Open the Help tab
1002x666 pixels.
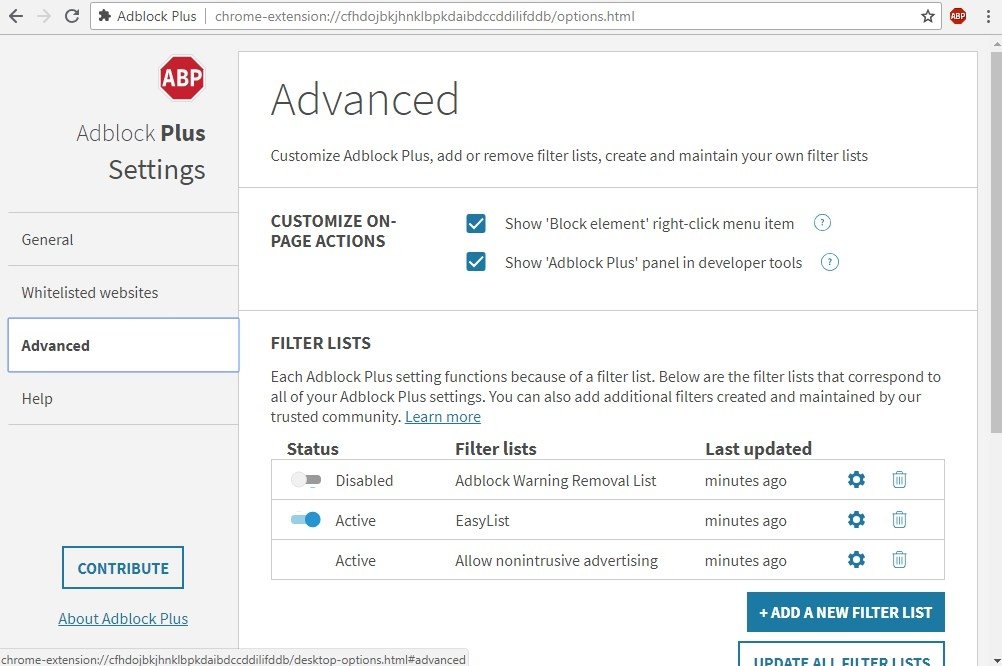[123, 399]
